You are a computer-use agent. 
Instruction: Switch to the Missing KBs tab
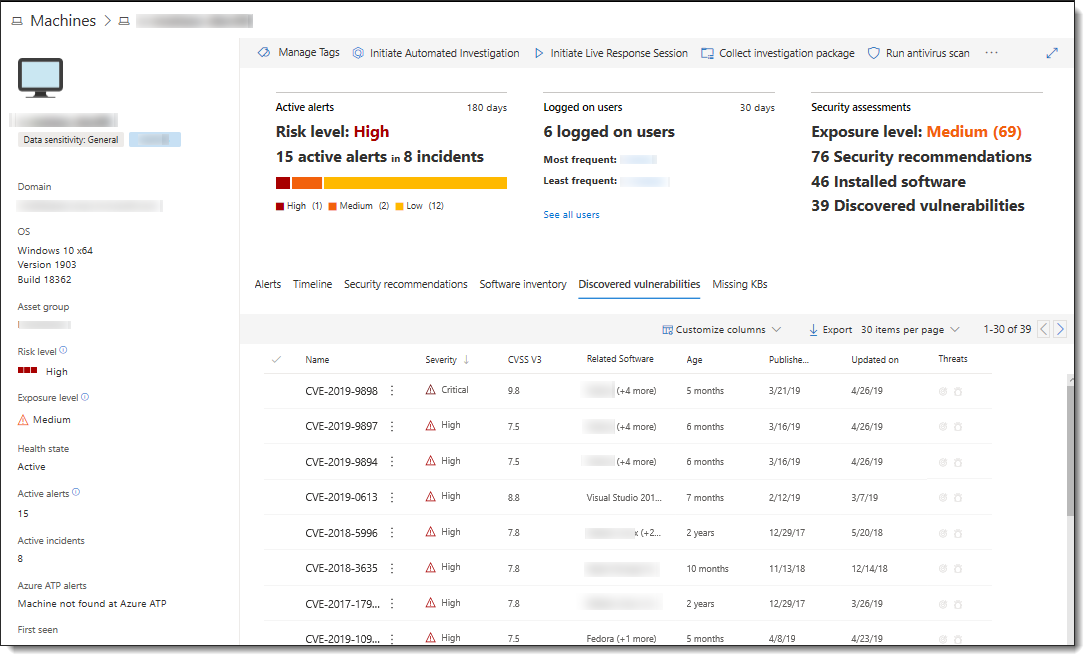point(739,285)
